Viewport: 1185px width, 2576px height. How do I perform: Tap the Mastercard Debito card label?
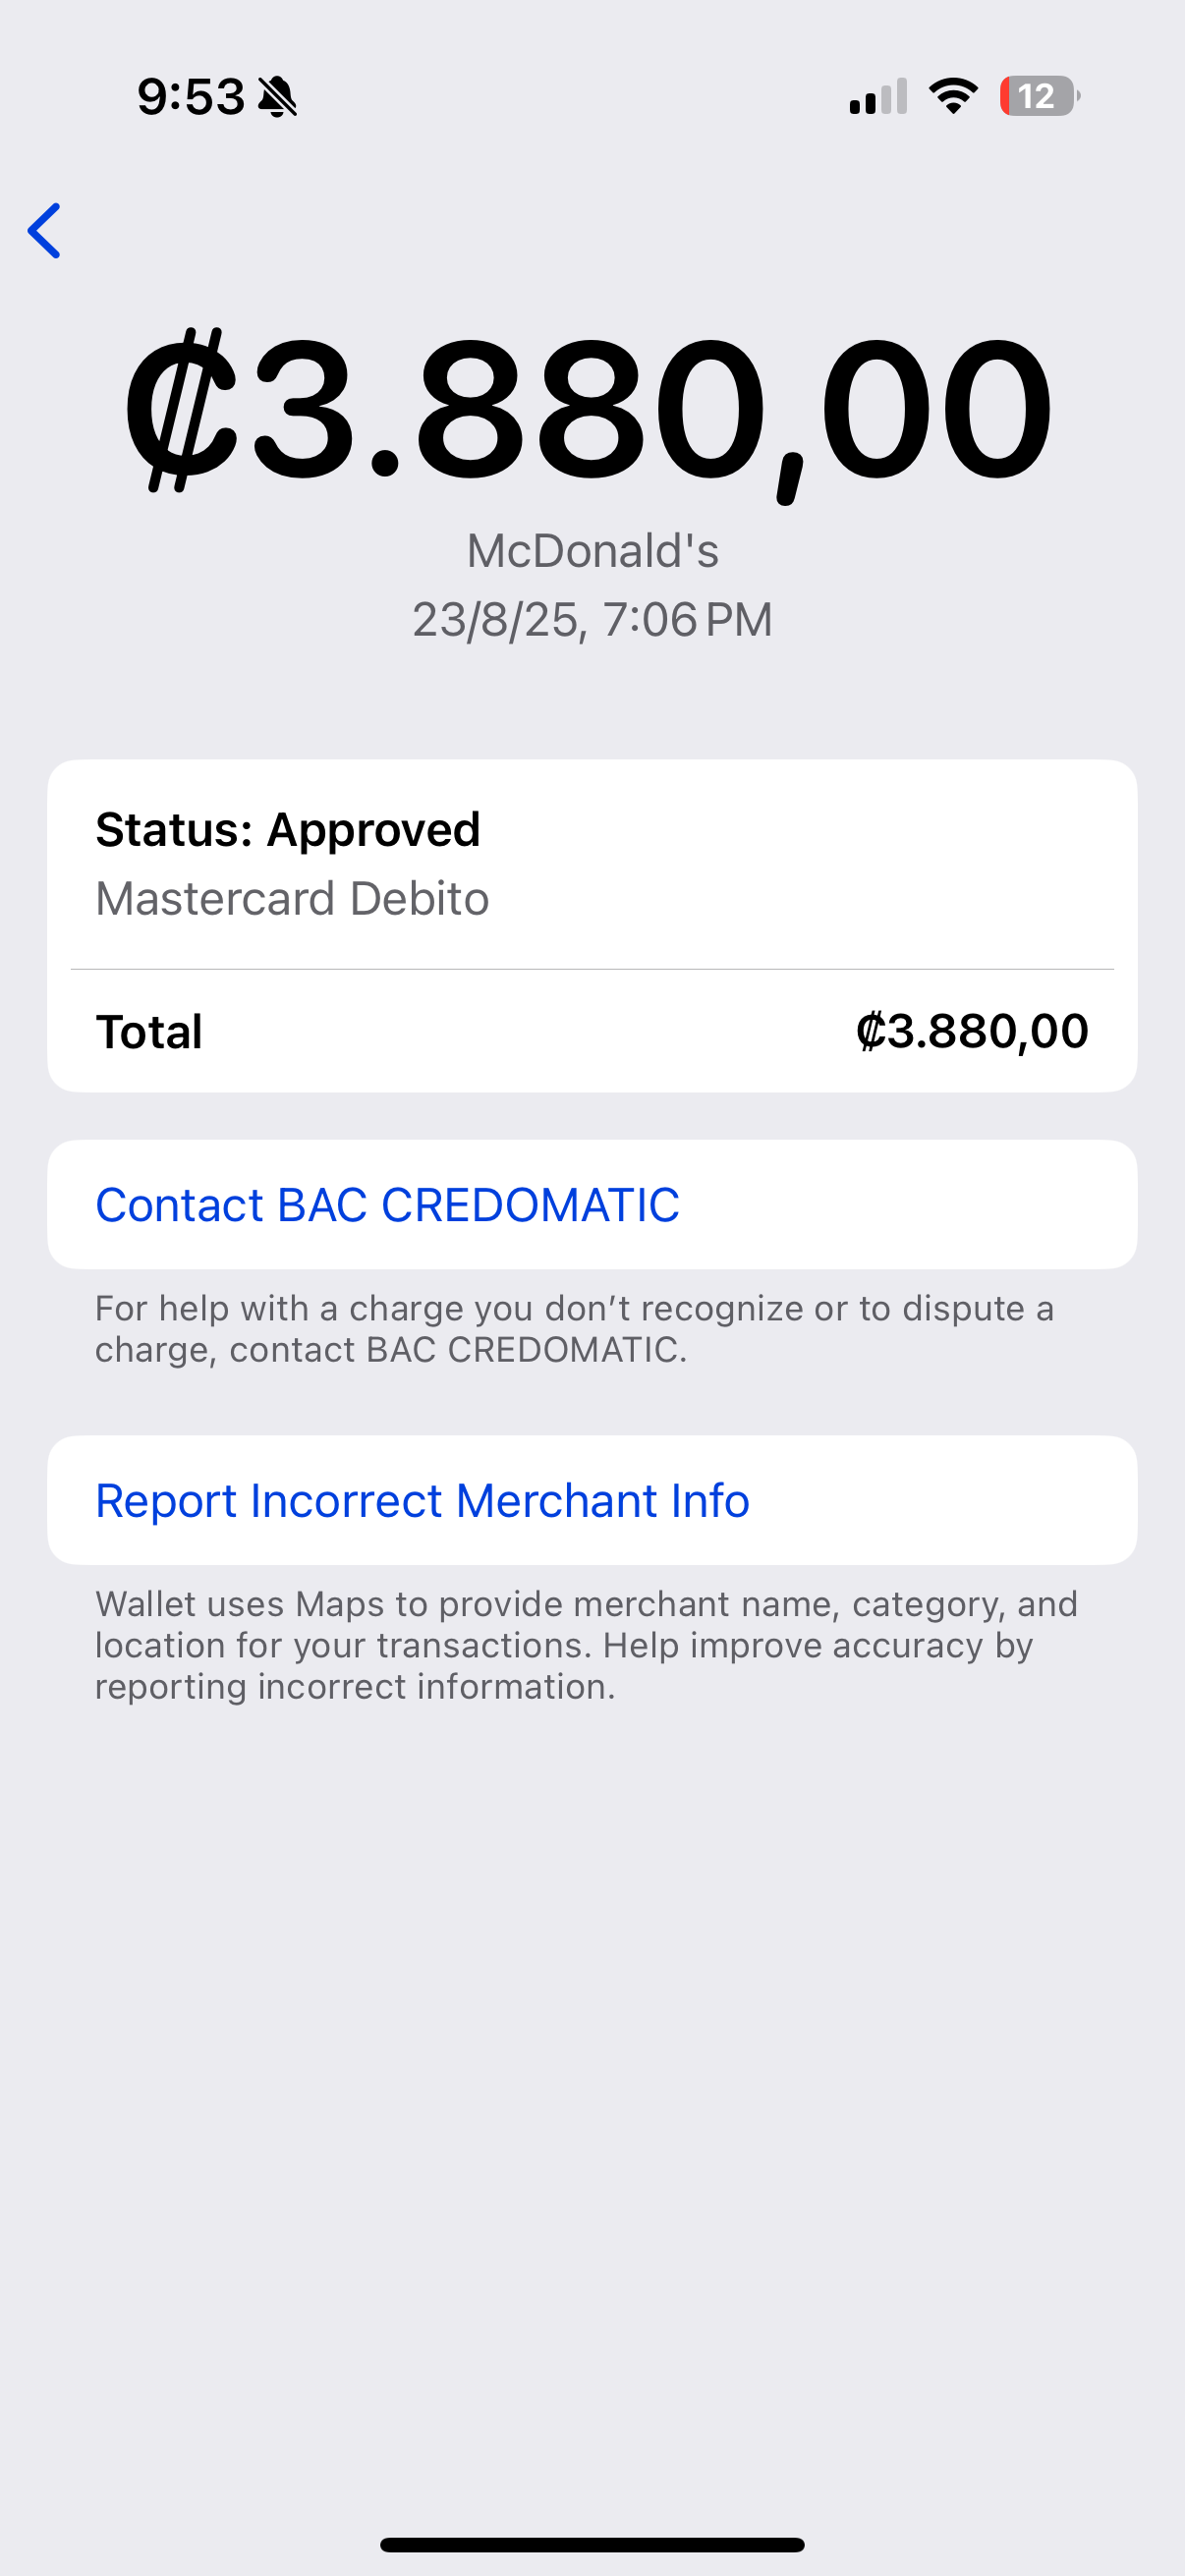point(292,898)
